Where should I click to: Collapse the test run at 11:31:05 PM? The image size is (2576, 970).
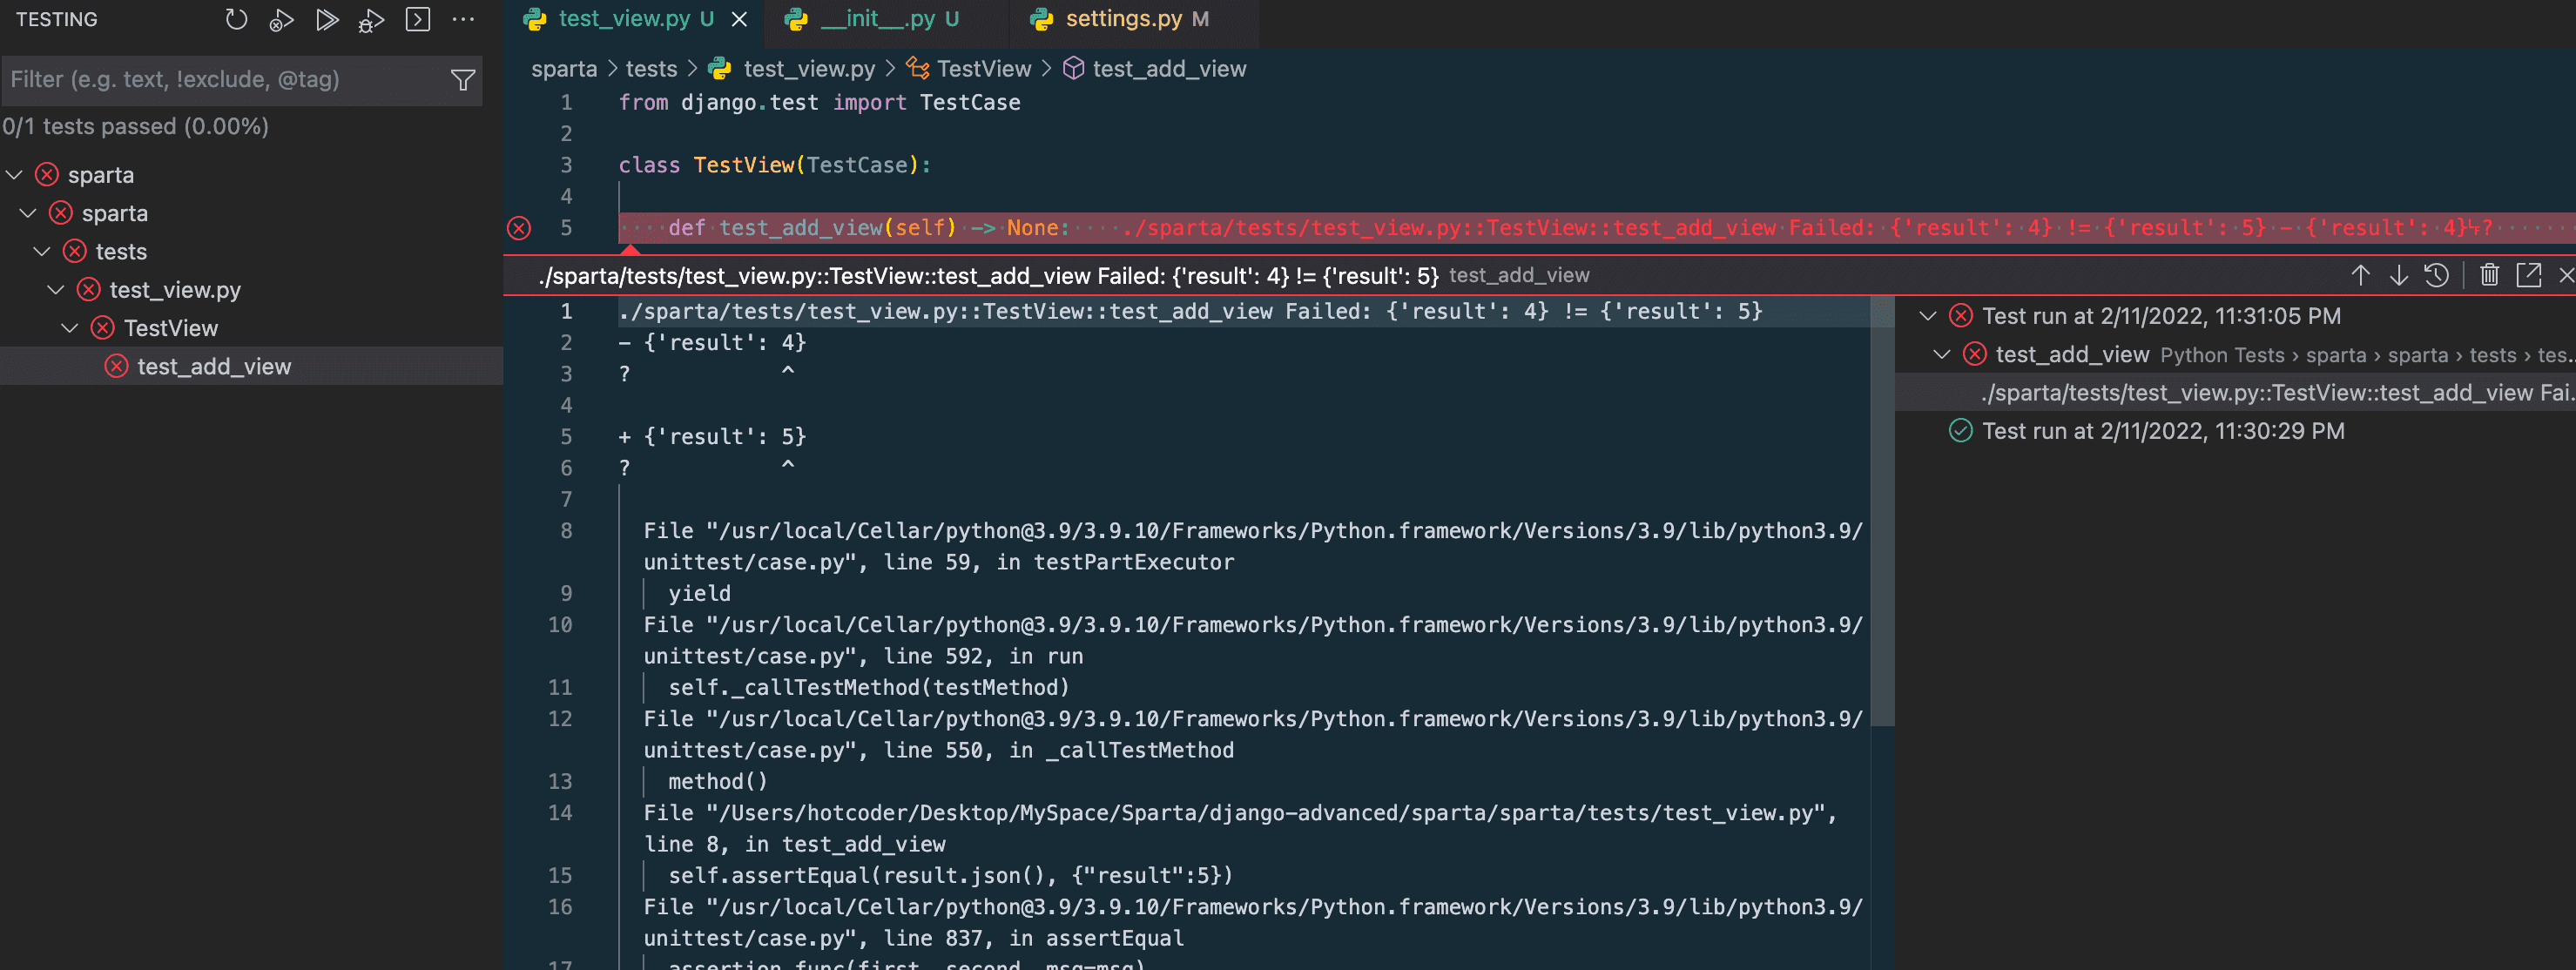coord(1928,316)
